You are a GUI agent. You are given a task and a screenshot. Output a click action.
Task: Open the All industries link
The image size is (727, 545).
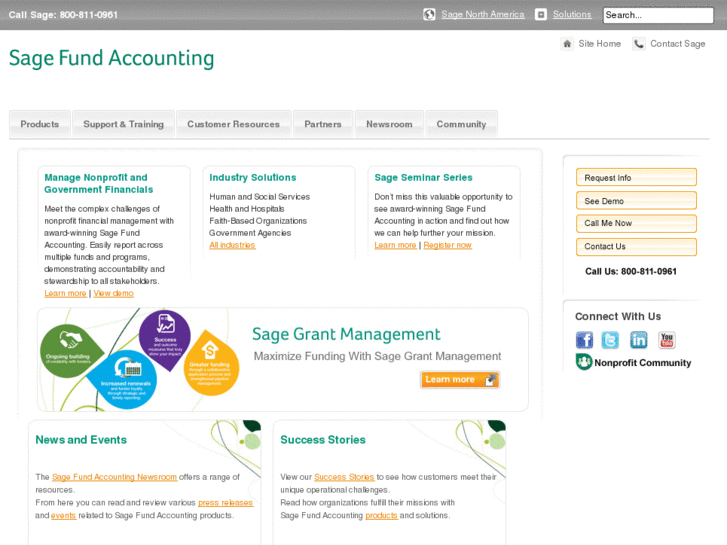click(x=232, y=245)
